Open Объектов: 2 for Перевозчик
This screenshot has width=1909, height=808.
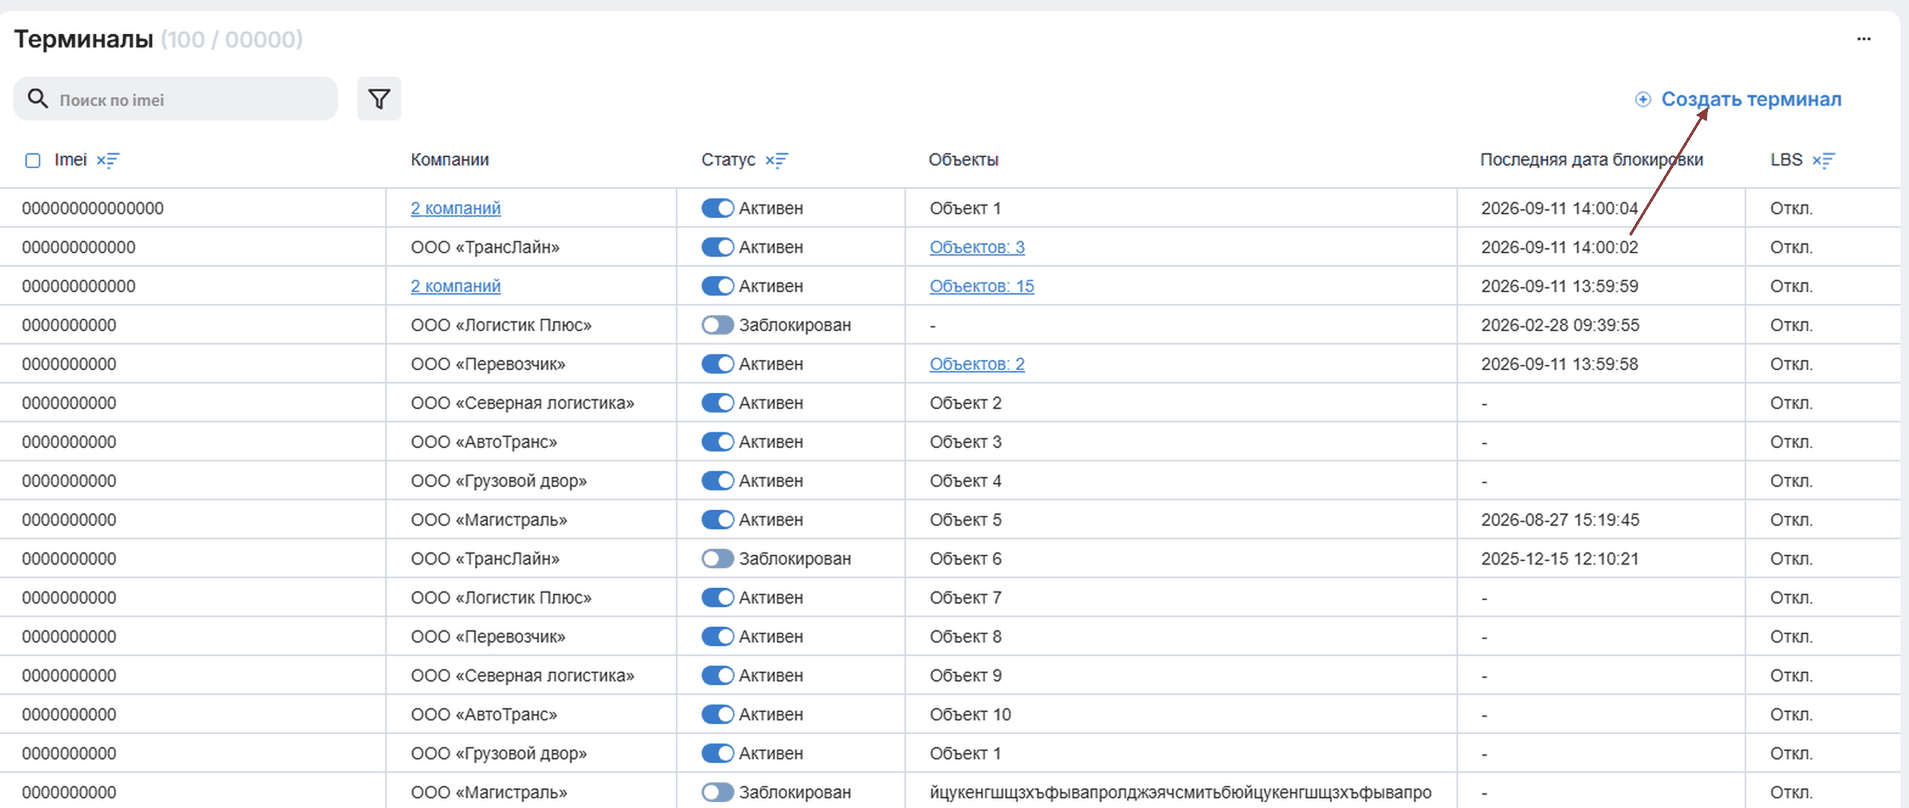click(x=977, y=364)
